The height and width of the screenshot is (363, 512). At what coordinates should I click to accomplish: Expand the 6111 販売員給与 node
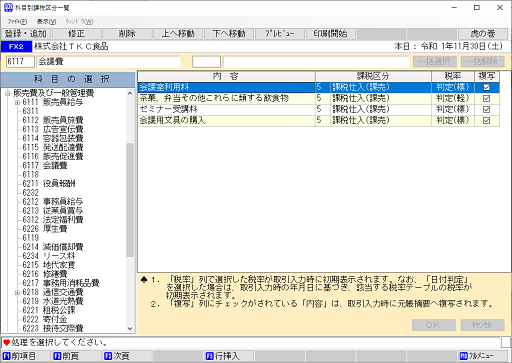tap(17, 103)
